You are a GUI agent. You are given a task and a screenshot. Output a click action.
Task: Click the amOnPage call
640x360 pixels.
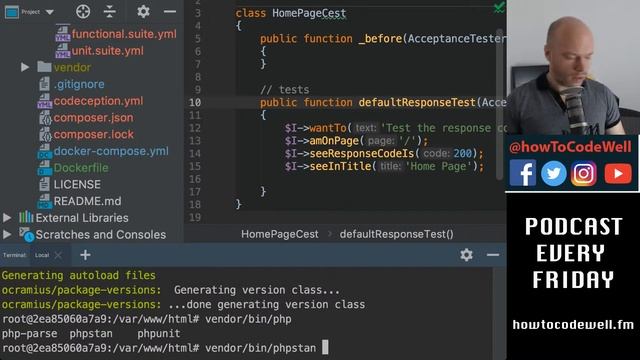pyautogui.click(x=334, y=141)
